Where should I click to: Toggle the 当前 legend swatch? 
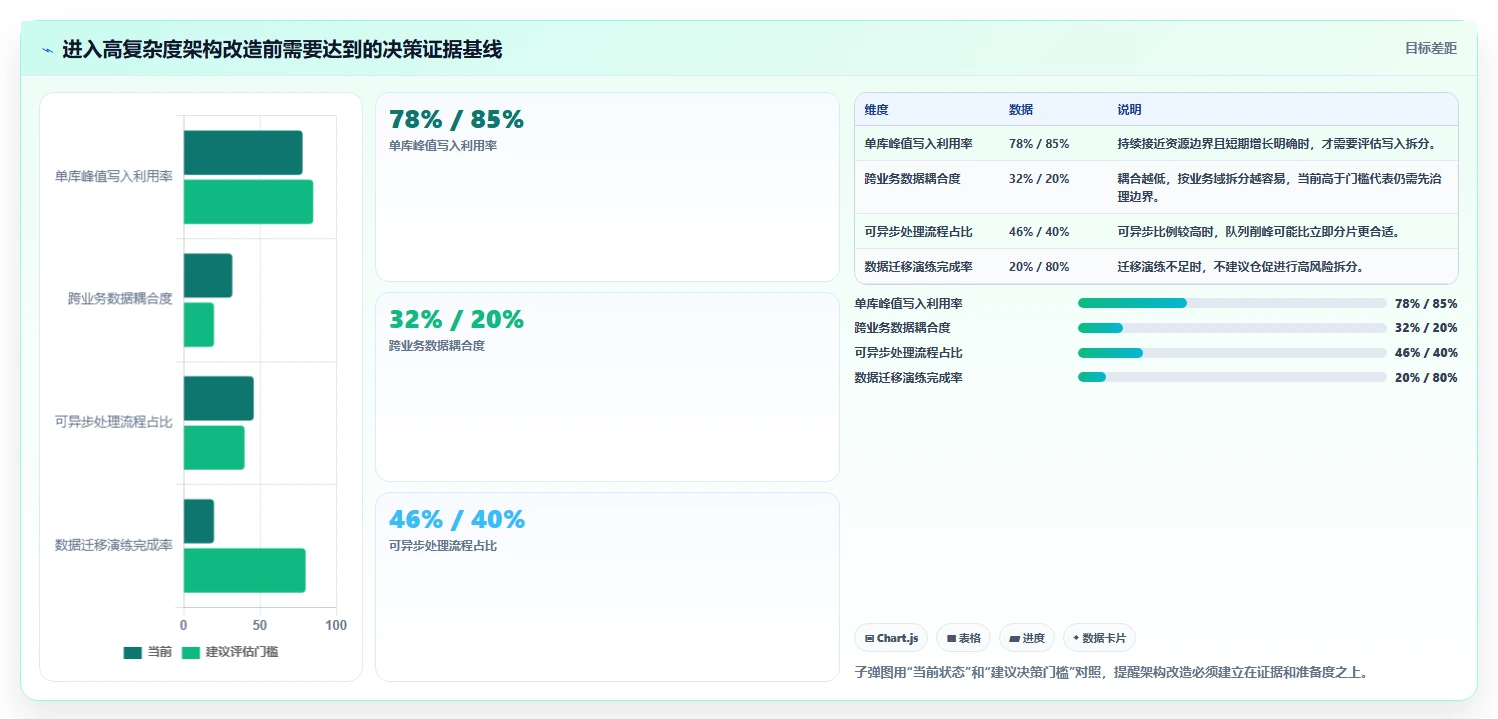click(x=133, y=652)
